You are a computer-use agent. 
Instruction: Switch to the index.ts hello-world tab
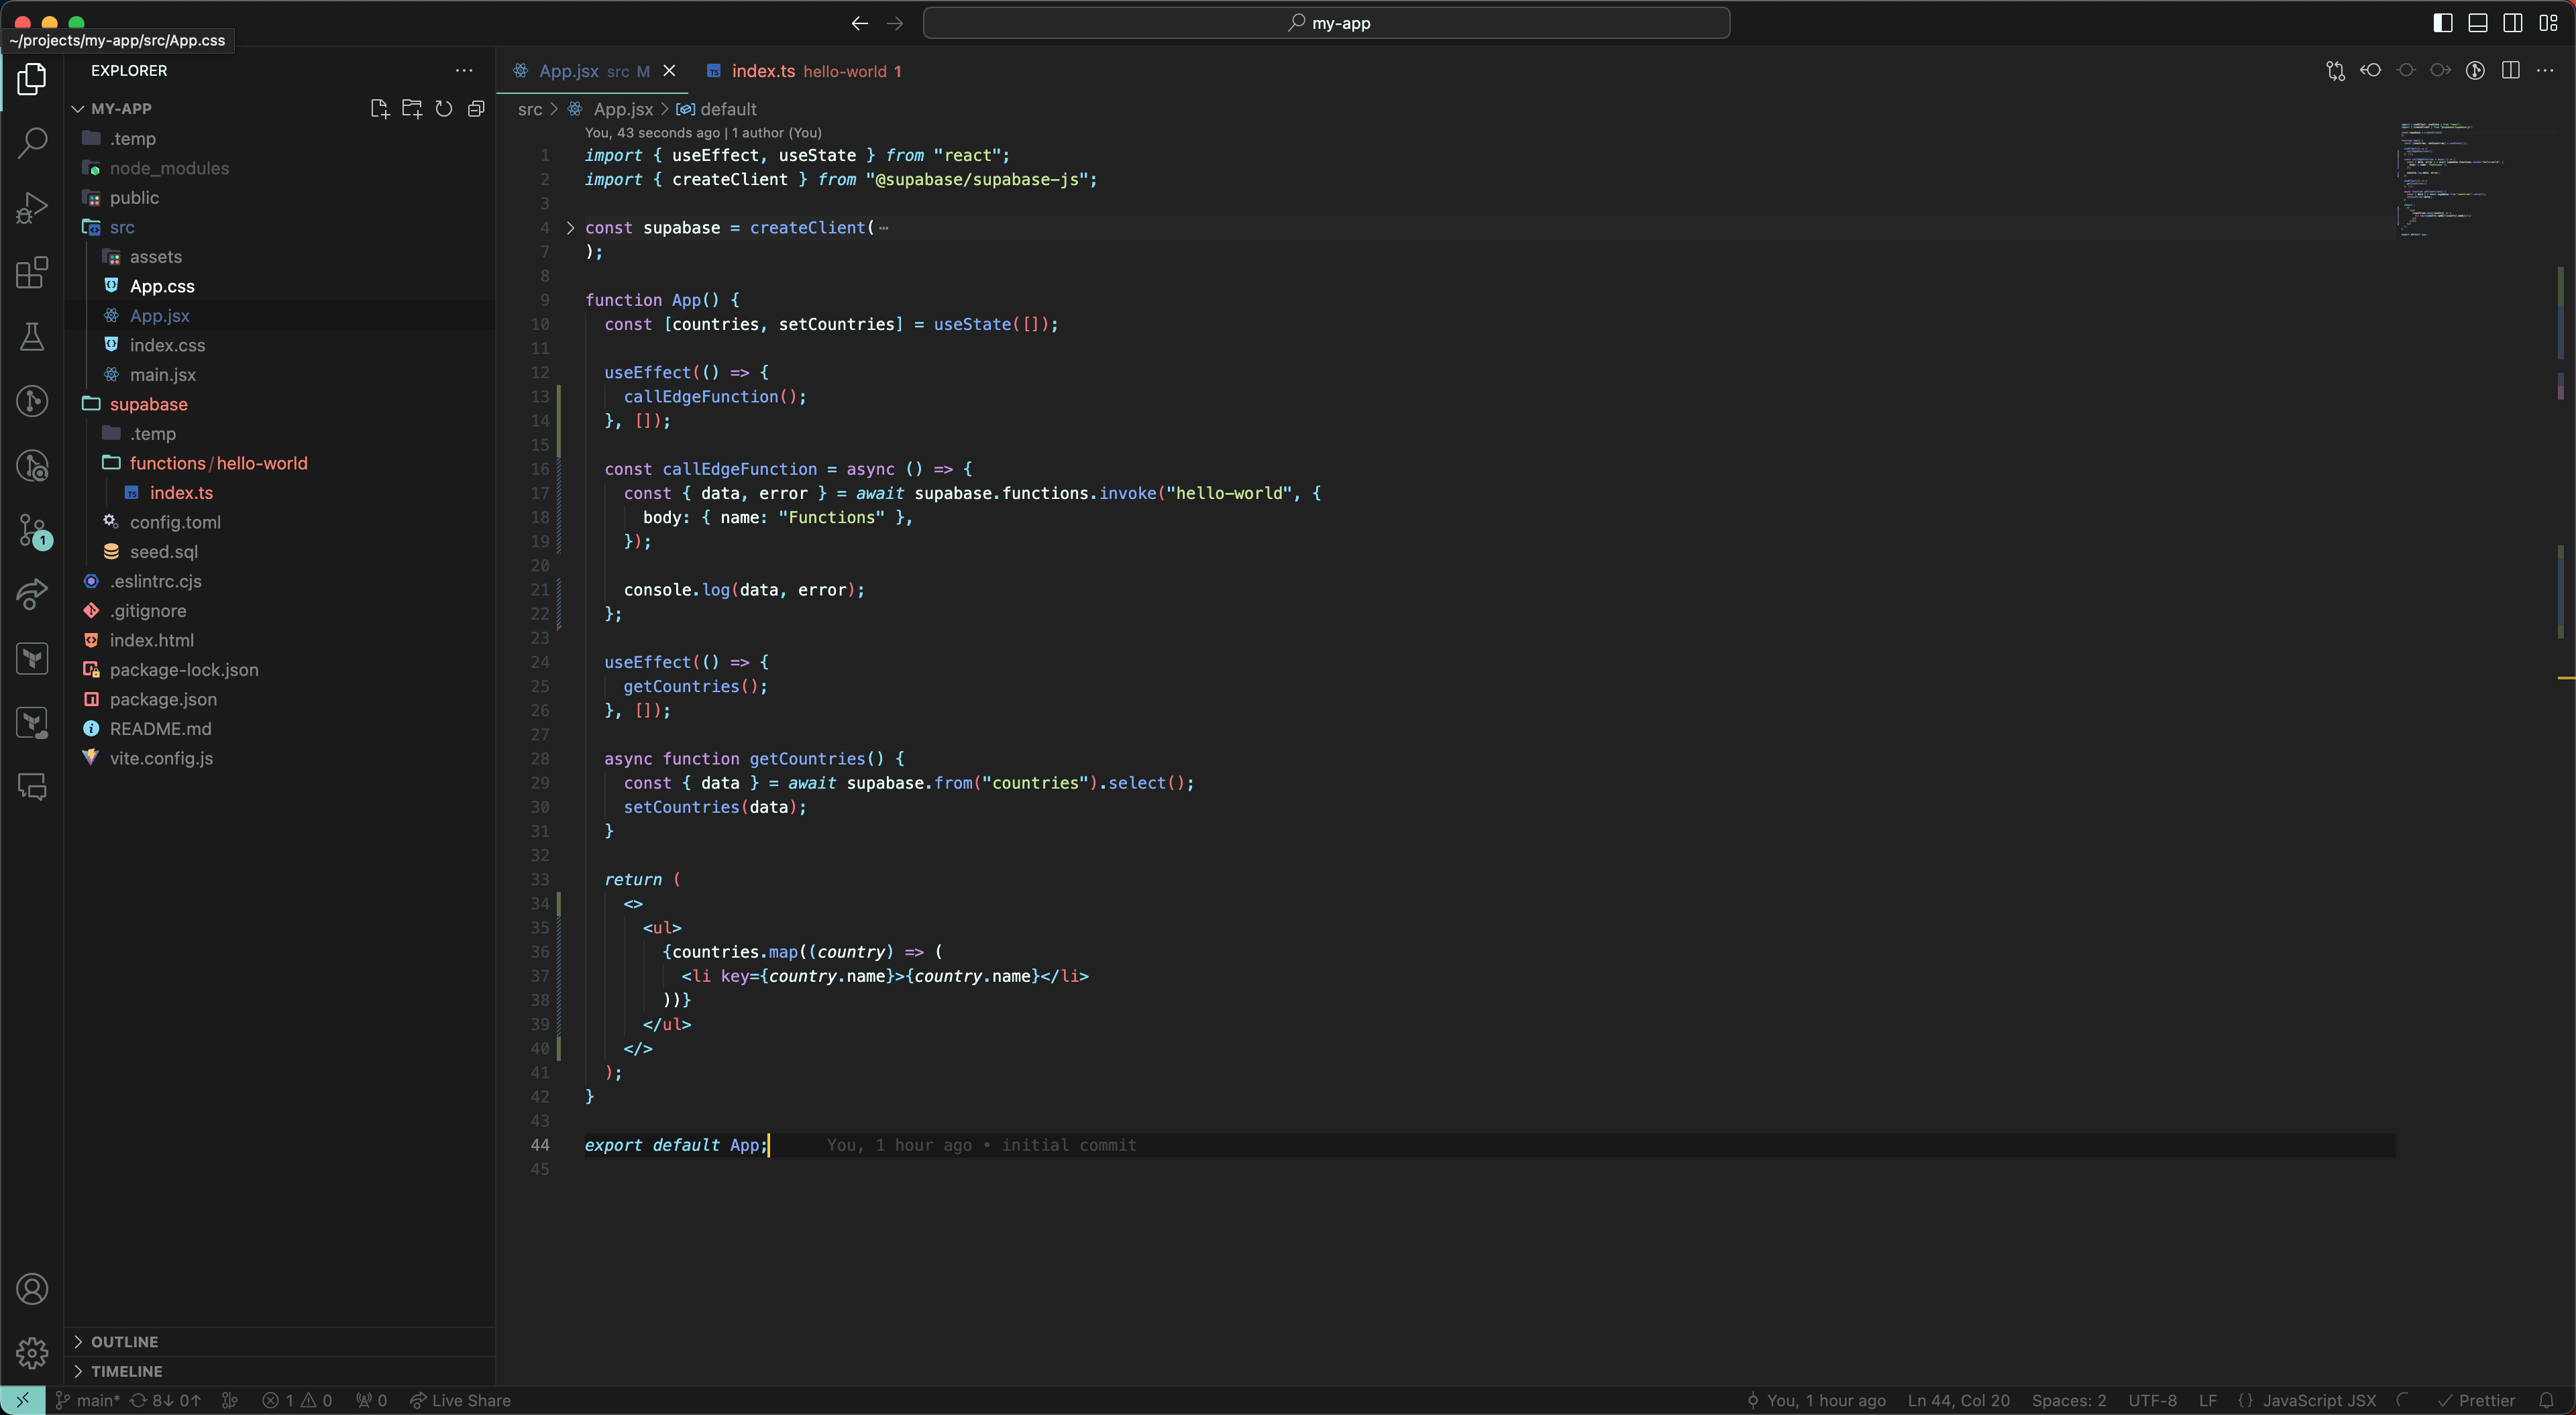point(804,71)
